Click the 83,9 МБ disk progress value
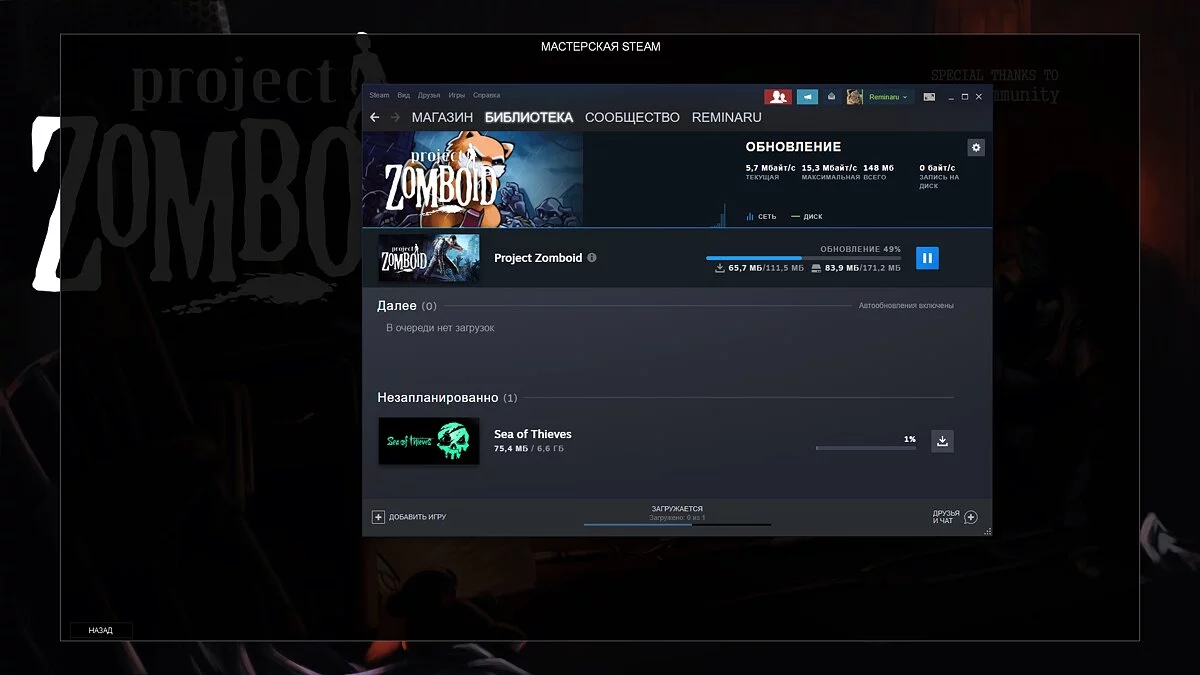 (842, 268)
